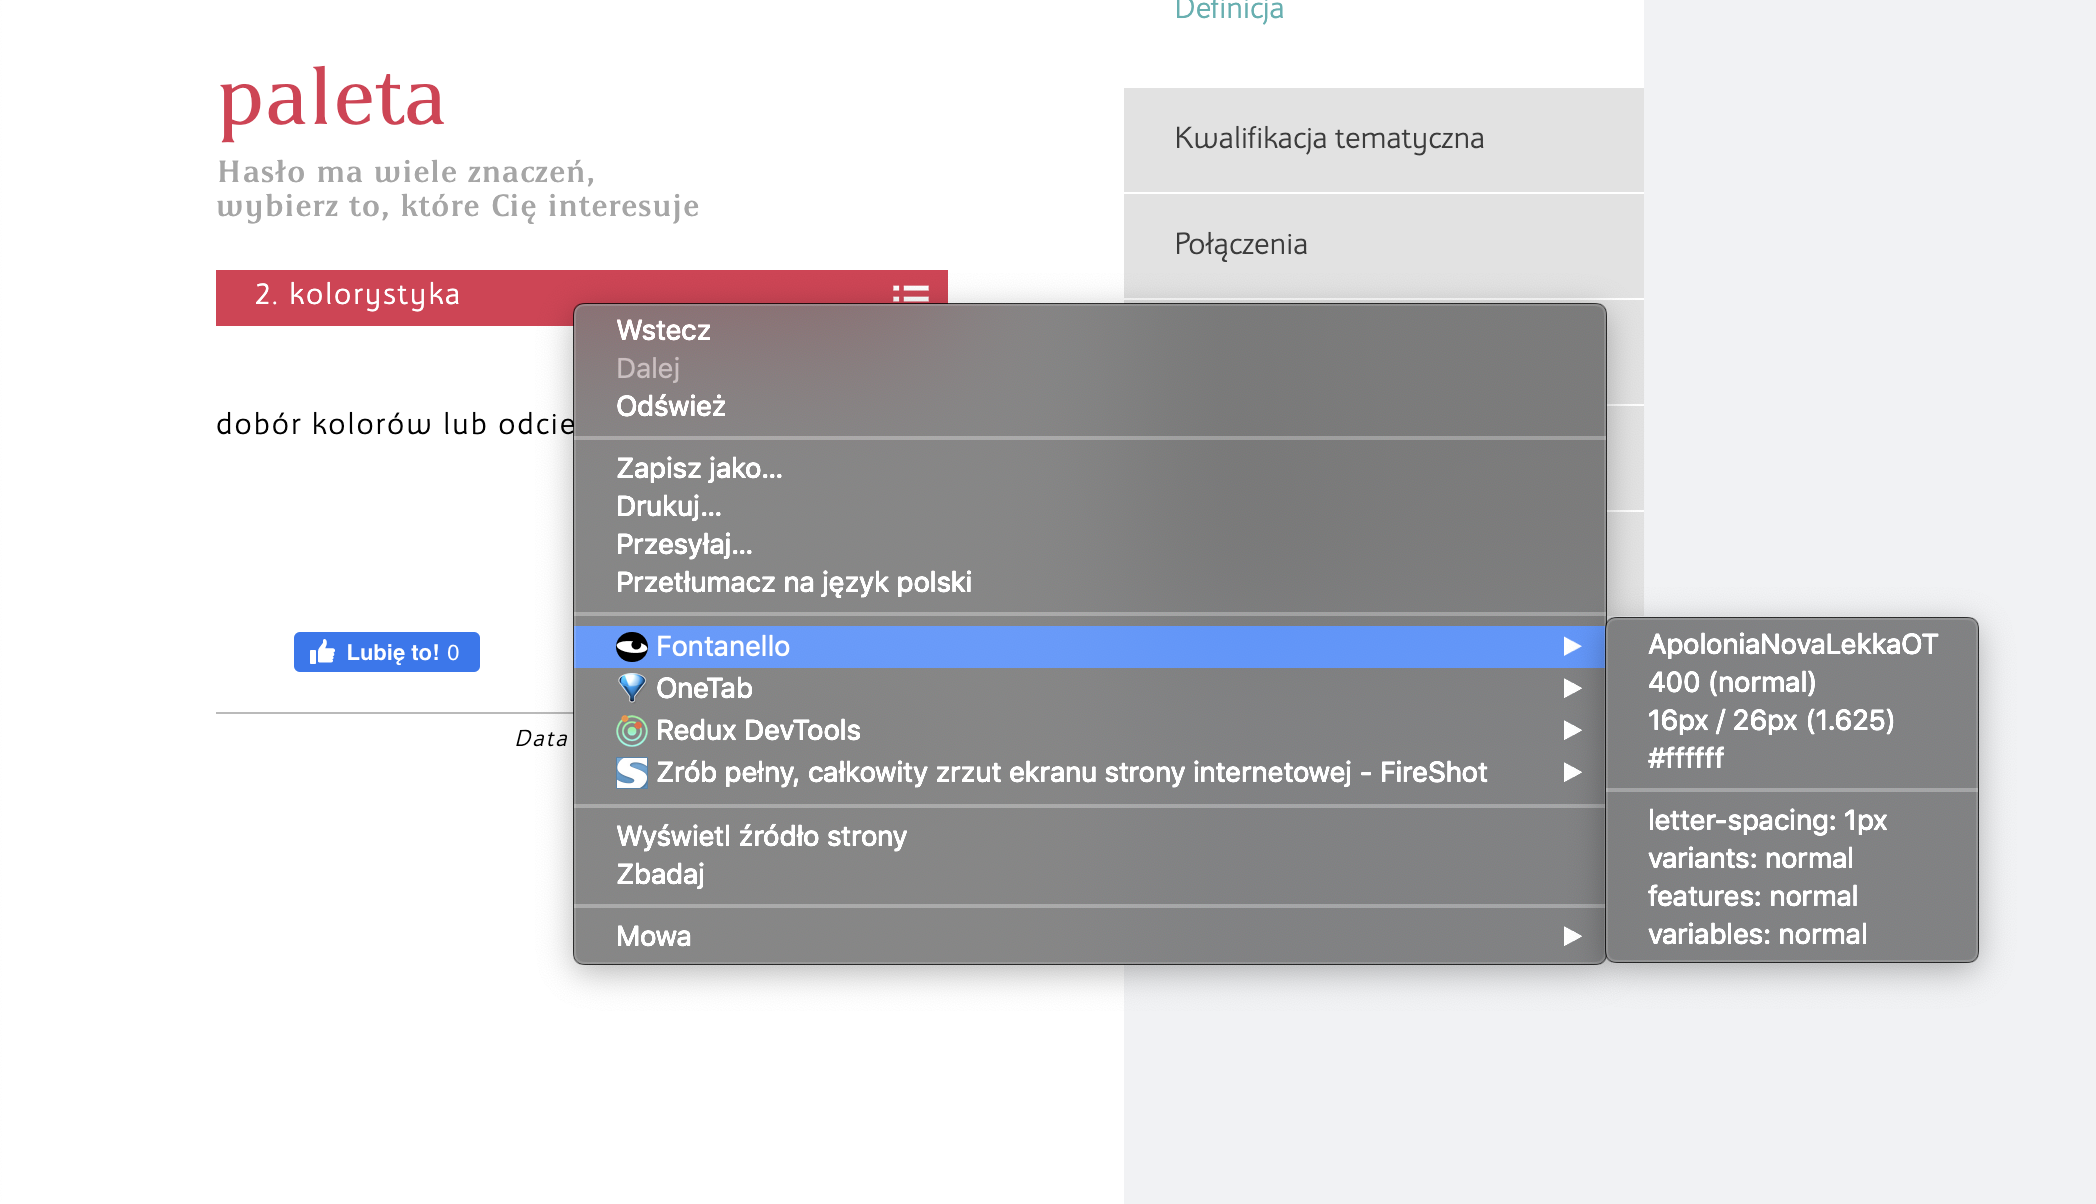The image size is (2096, 1204).
Task: Choose Drukuj… in the context menu
Action: (x=668, y=506)
